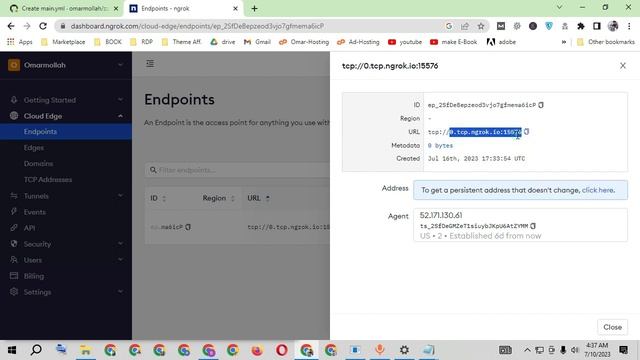Viewport: 640px width, 360px height.
Task: Show hidden system tray icons
Action: [527, 350]
